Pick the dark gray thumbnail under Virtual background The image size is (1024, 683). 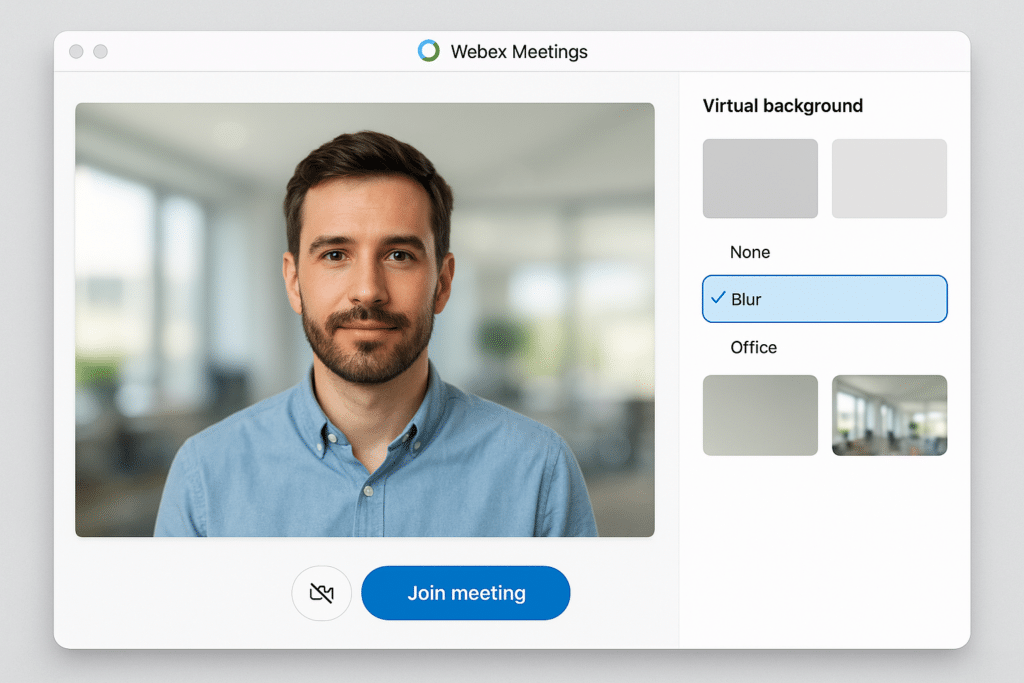click(760, 178)
